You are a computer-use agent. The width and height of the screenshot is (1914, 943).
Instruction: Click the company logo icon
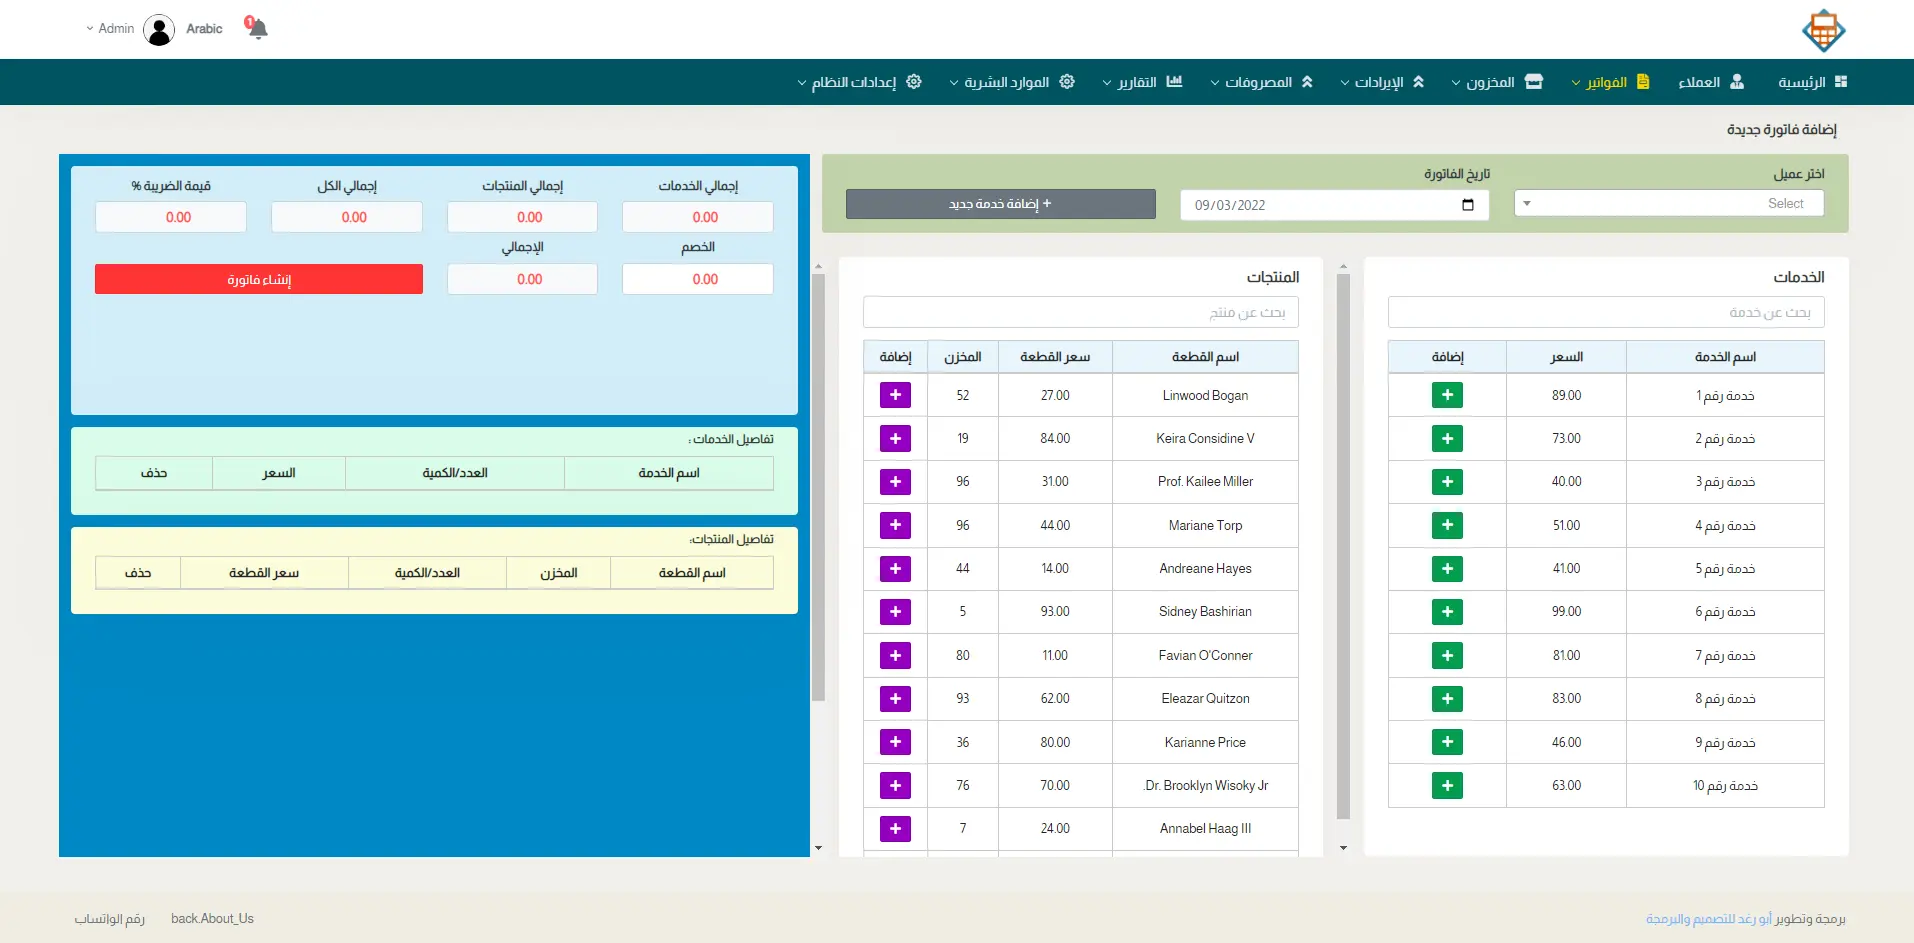point(1823,30)
